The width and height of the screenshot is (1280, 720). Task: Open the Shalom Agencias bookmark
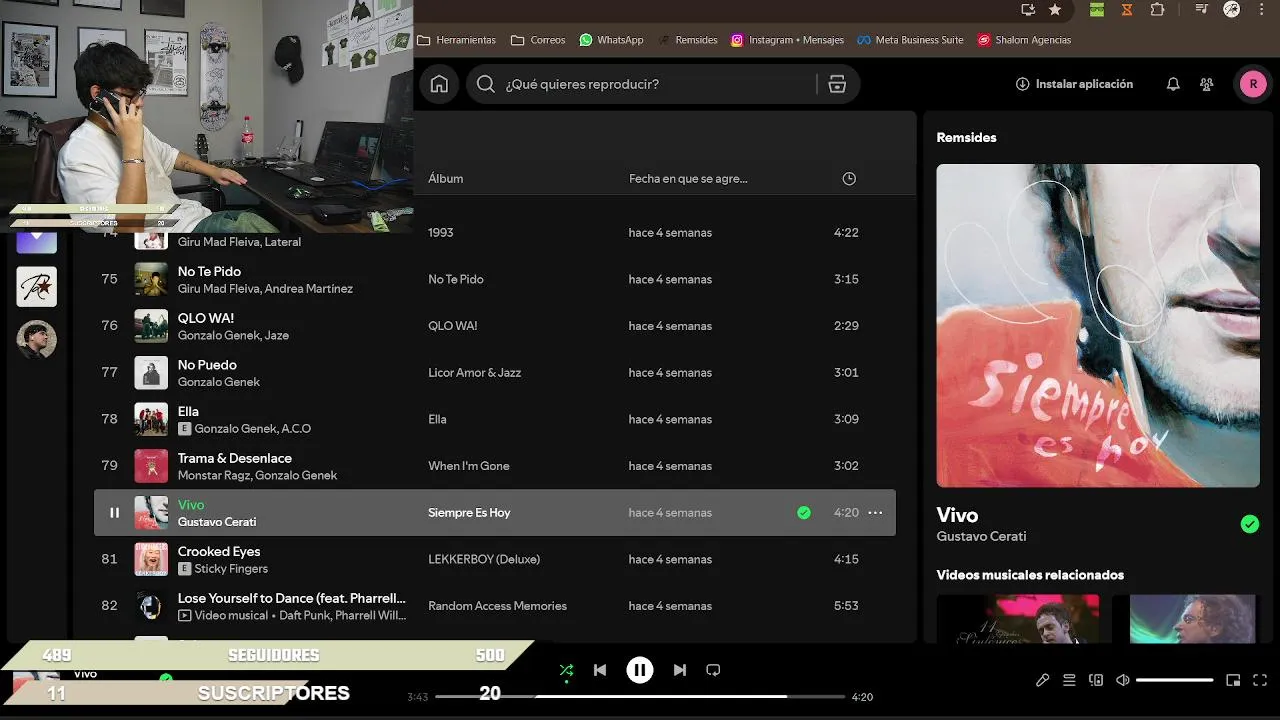click(x=1024, y=40)
